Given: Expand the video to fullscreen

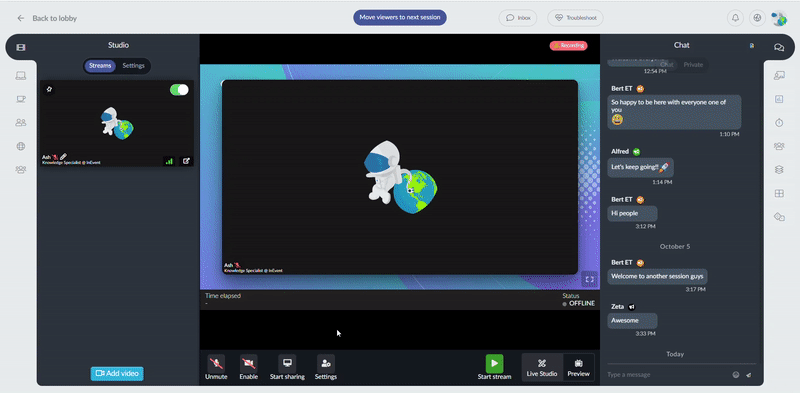Looking at the screenshot, I should [589, 279].
